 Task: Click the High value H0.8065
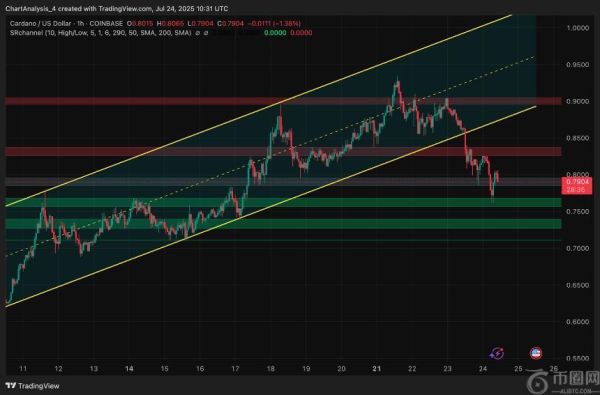[x=170, y=24]
